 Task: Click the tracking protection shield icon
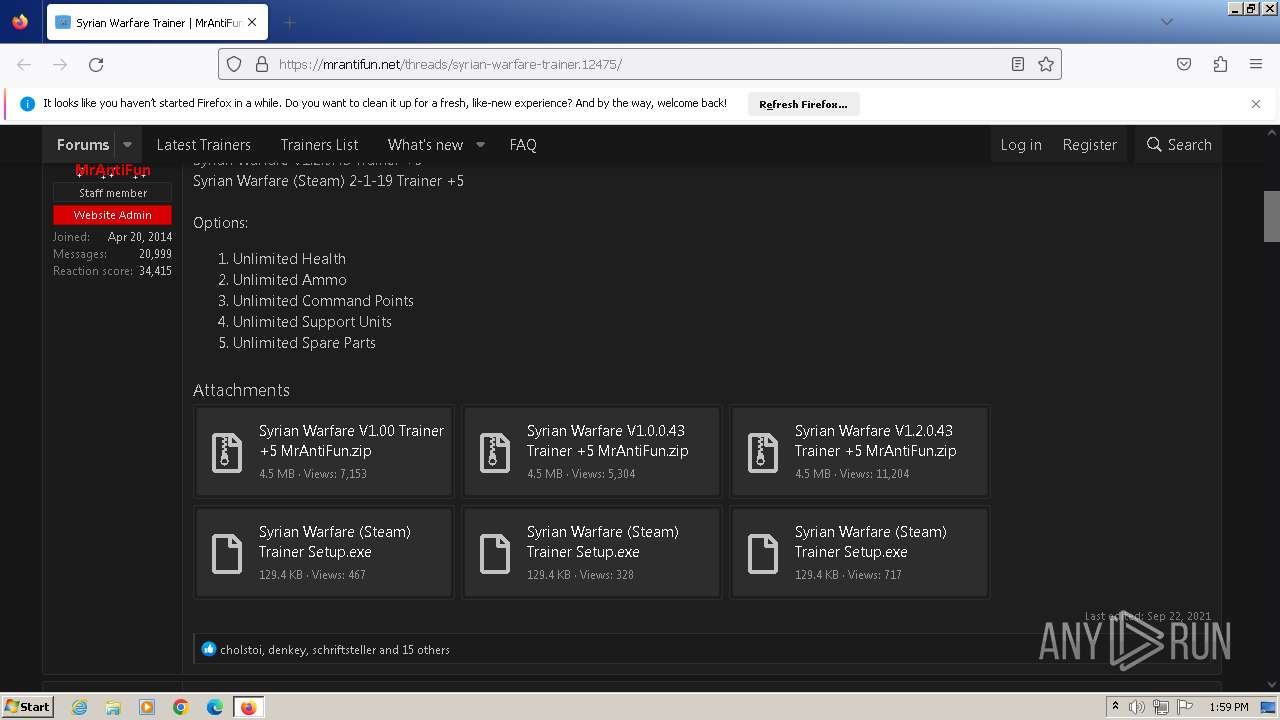coord(234,64)
